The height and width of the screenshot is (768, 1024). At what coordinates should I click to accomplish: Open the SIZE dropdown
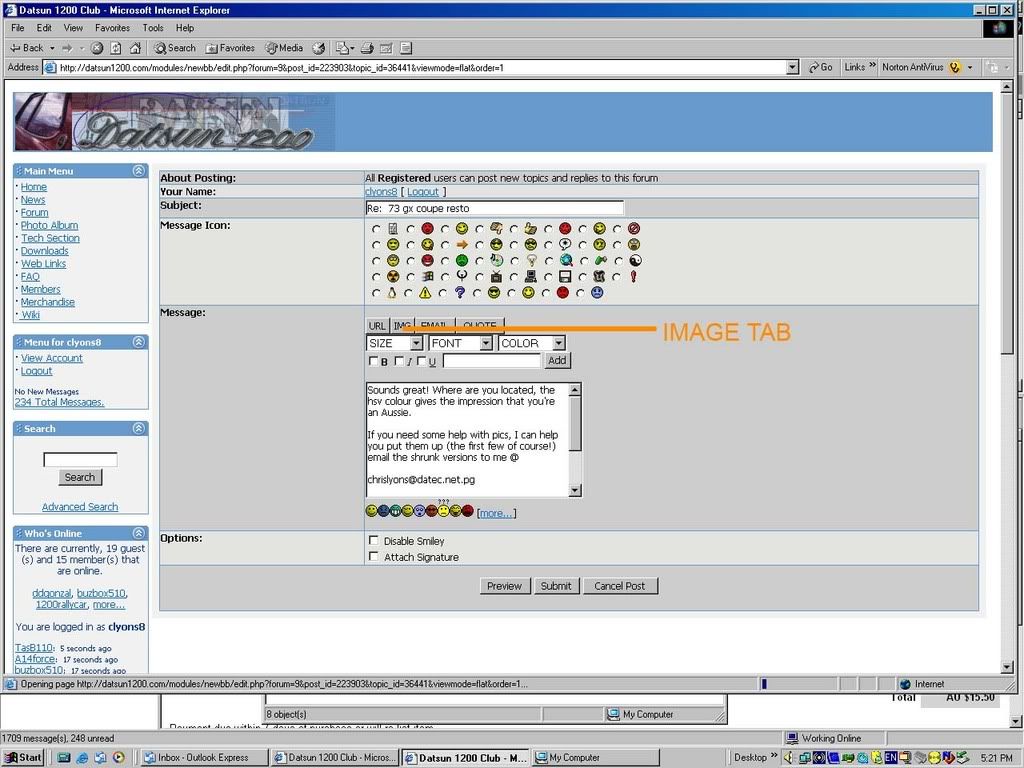tap(394, 343)
